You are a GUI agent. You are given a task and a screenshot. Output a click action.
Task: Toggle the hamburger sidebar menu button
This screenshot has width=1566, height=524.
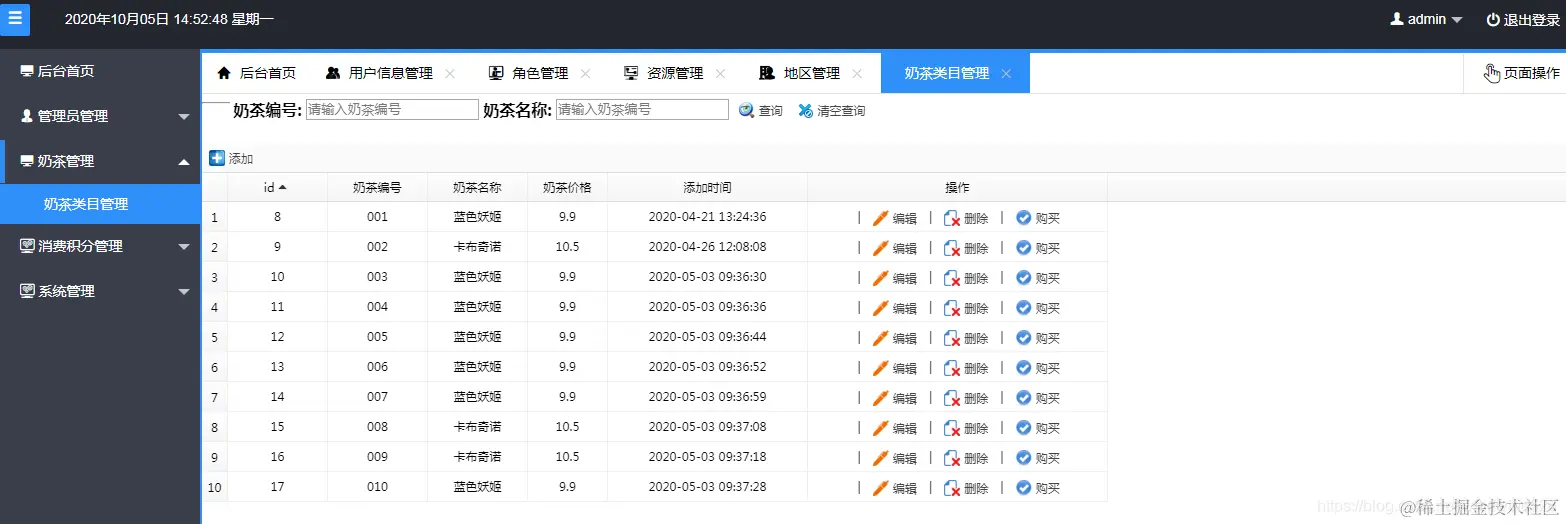[13, 19]
